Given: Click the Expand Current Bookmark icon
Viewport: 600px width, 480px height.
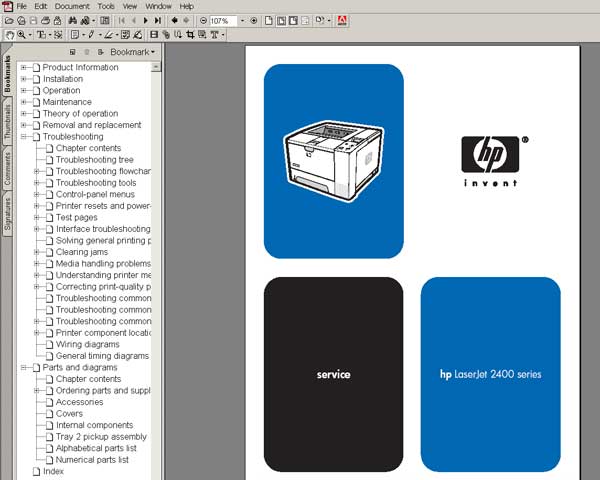Looking at the screenshot, I should [x=100, y=52].
